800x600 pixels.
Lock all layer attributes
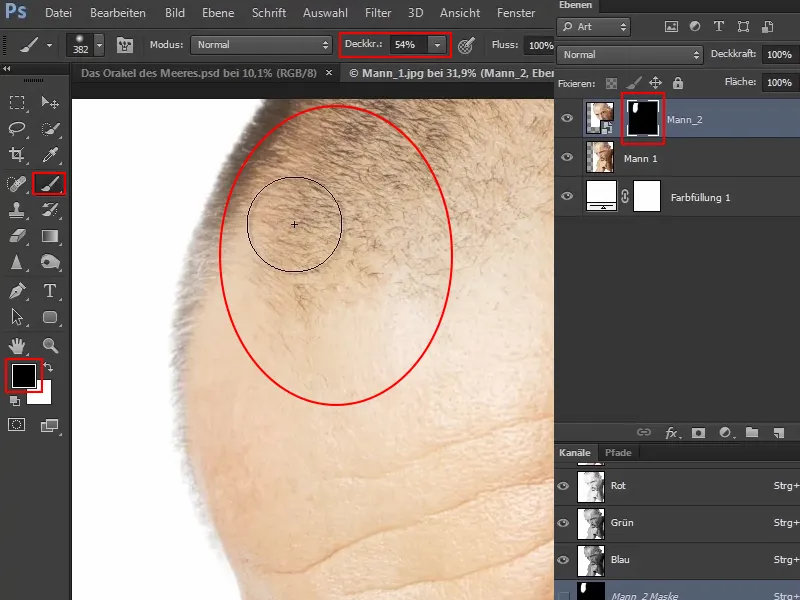point(678,83)
